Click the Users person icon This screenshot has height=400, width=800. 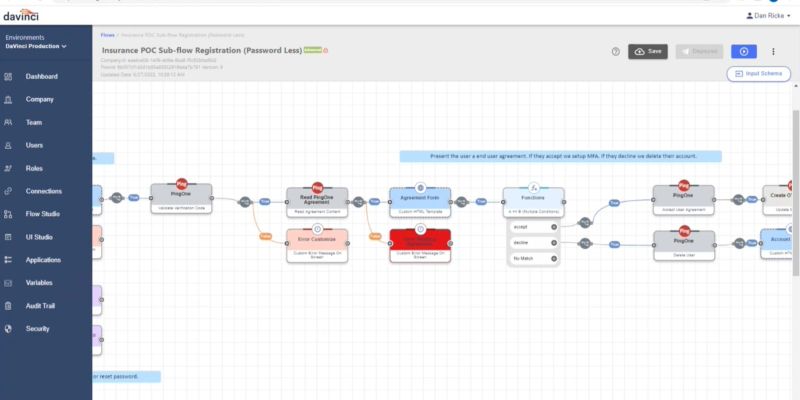(x=8, y=145)
